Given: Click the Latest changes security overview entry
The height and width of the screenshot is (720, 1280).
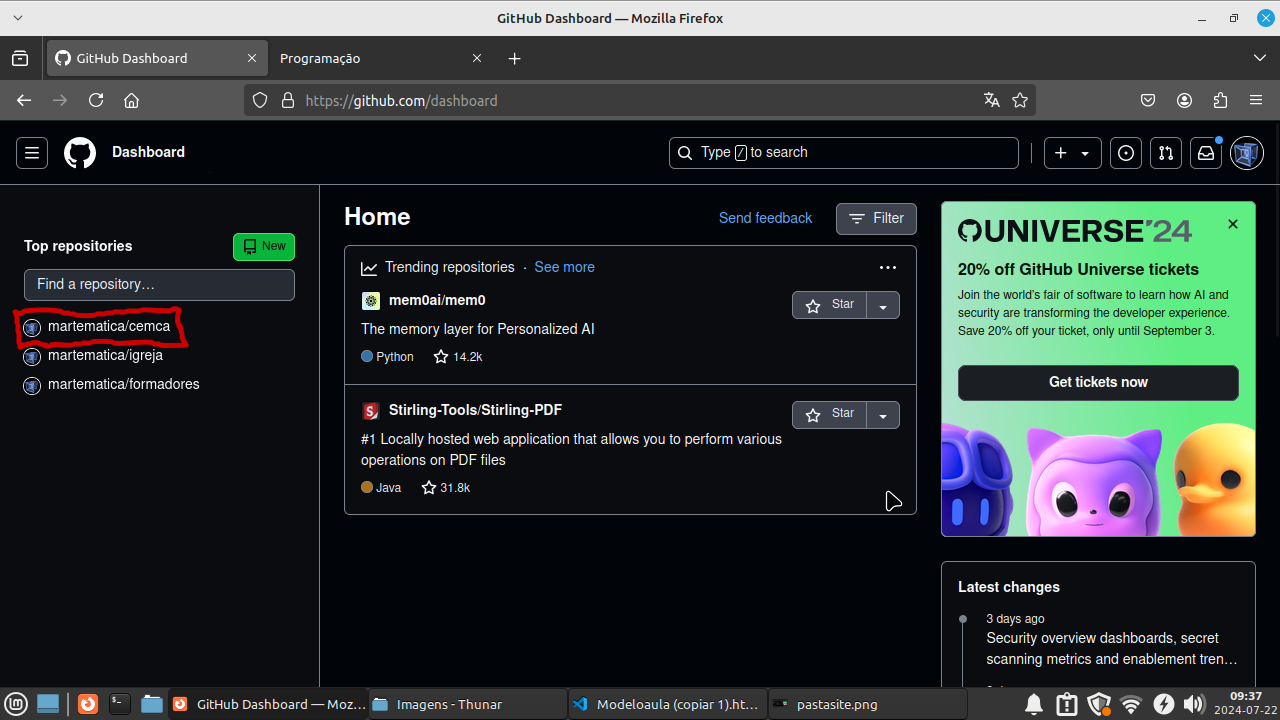Looking at the screenshot, I should coord(1112,649).
